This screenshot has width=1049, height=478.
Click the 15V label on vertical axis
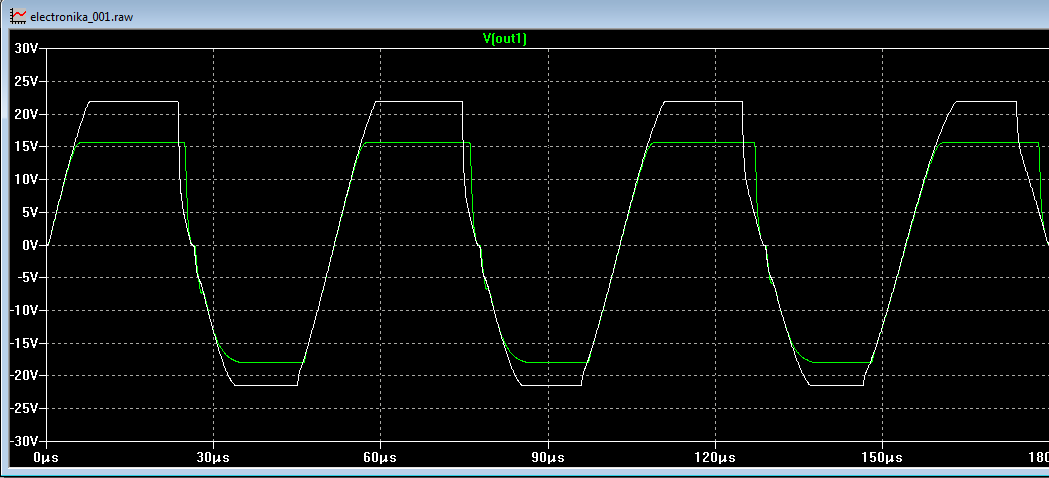click(27, 147)
